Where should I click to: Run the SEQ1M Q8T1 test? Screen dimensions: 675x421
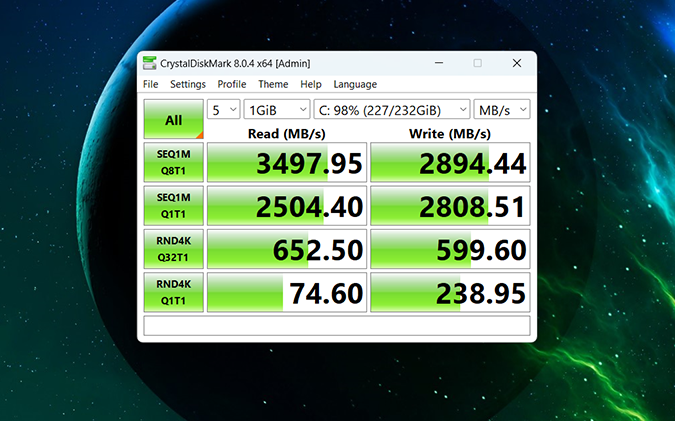(x=173, y=162)
